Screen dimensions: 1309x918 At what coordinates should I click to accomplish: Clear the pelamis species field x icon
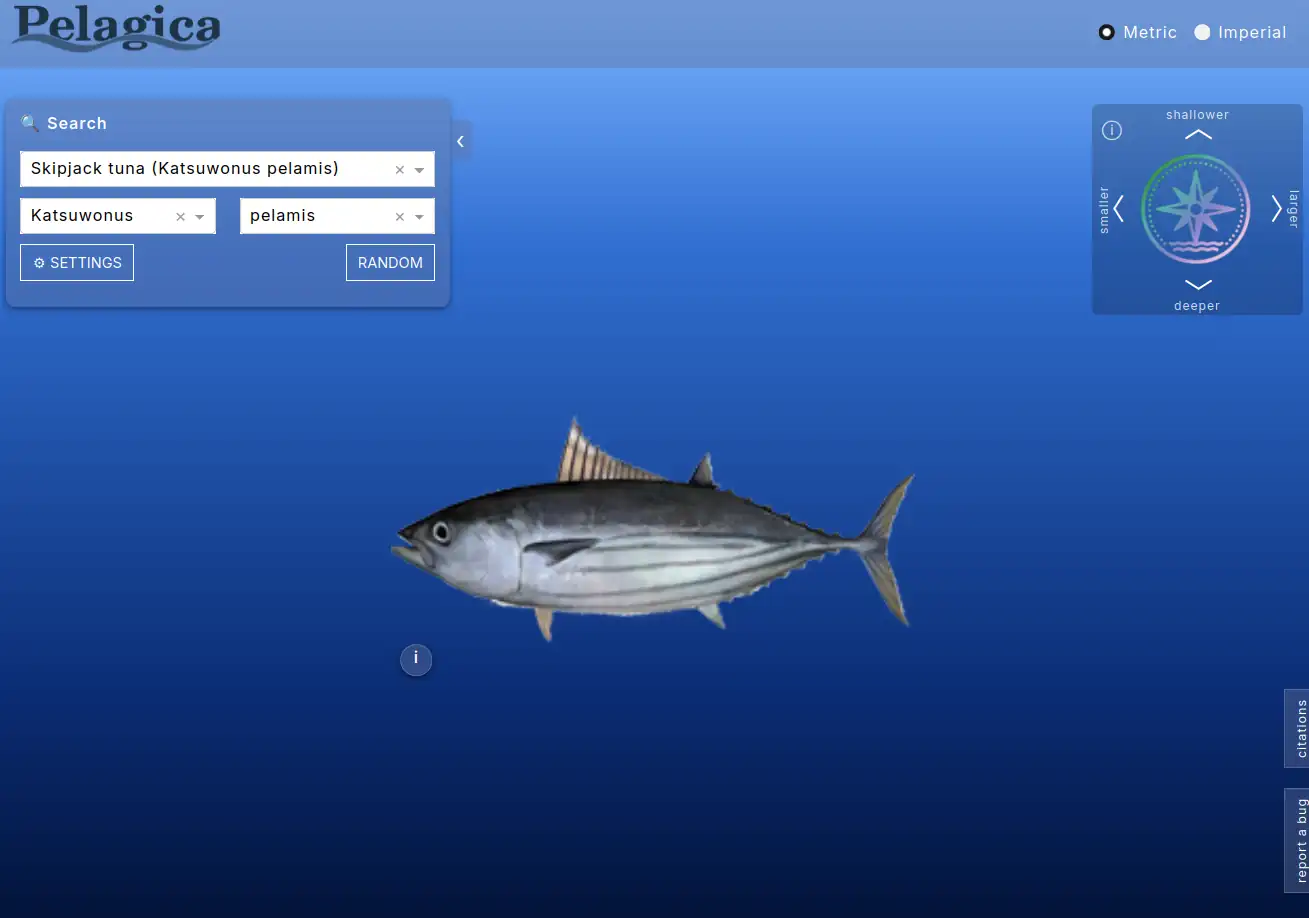coord(399,216)
